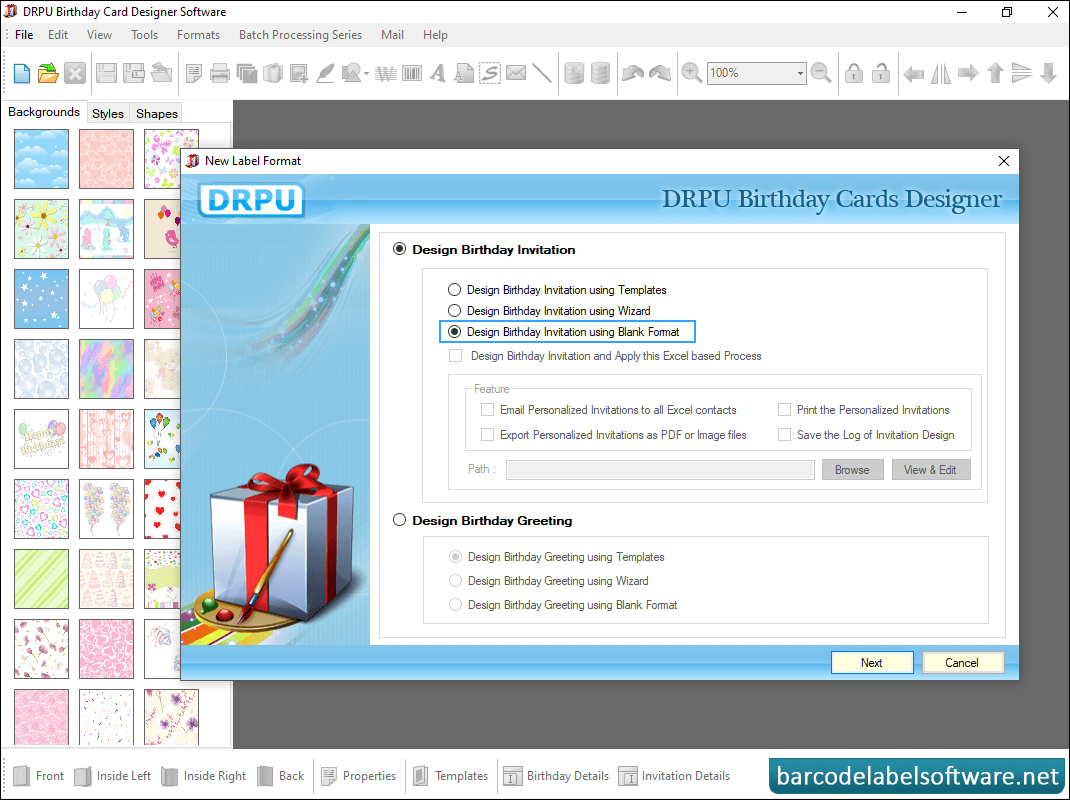Select the text A tool icon
Image resolution: width=1070 pixels, height=800 pixels.
pos(438,73)
